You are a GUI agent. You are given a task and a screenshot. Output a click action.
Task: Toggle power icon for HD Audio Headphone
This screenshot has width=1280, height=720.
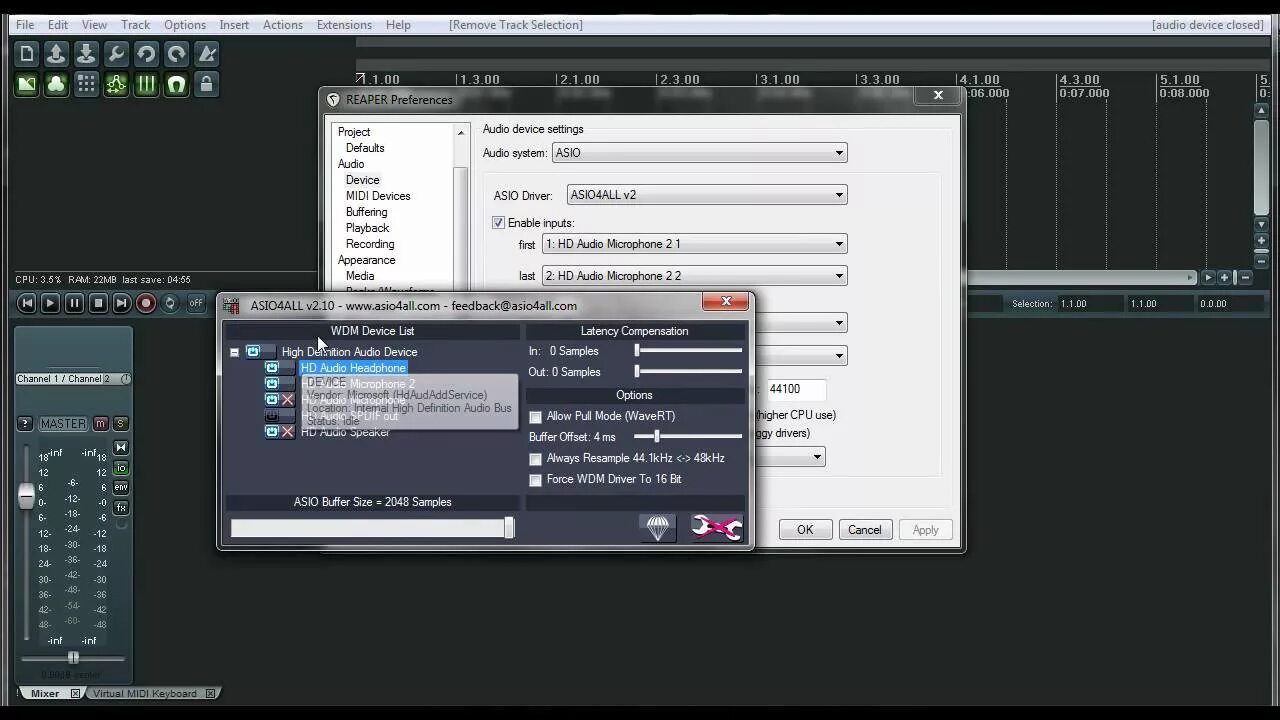(272, 368)
